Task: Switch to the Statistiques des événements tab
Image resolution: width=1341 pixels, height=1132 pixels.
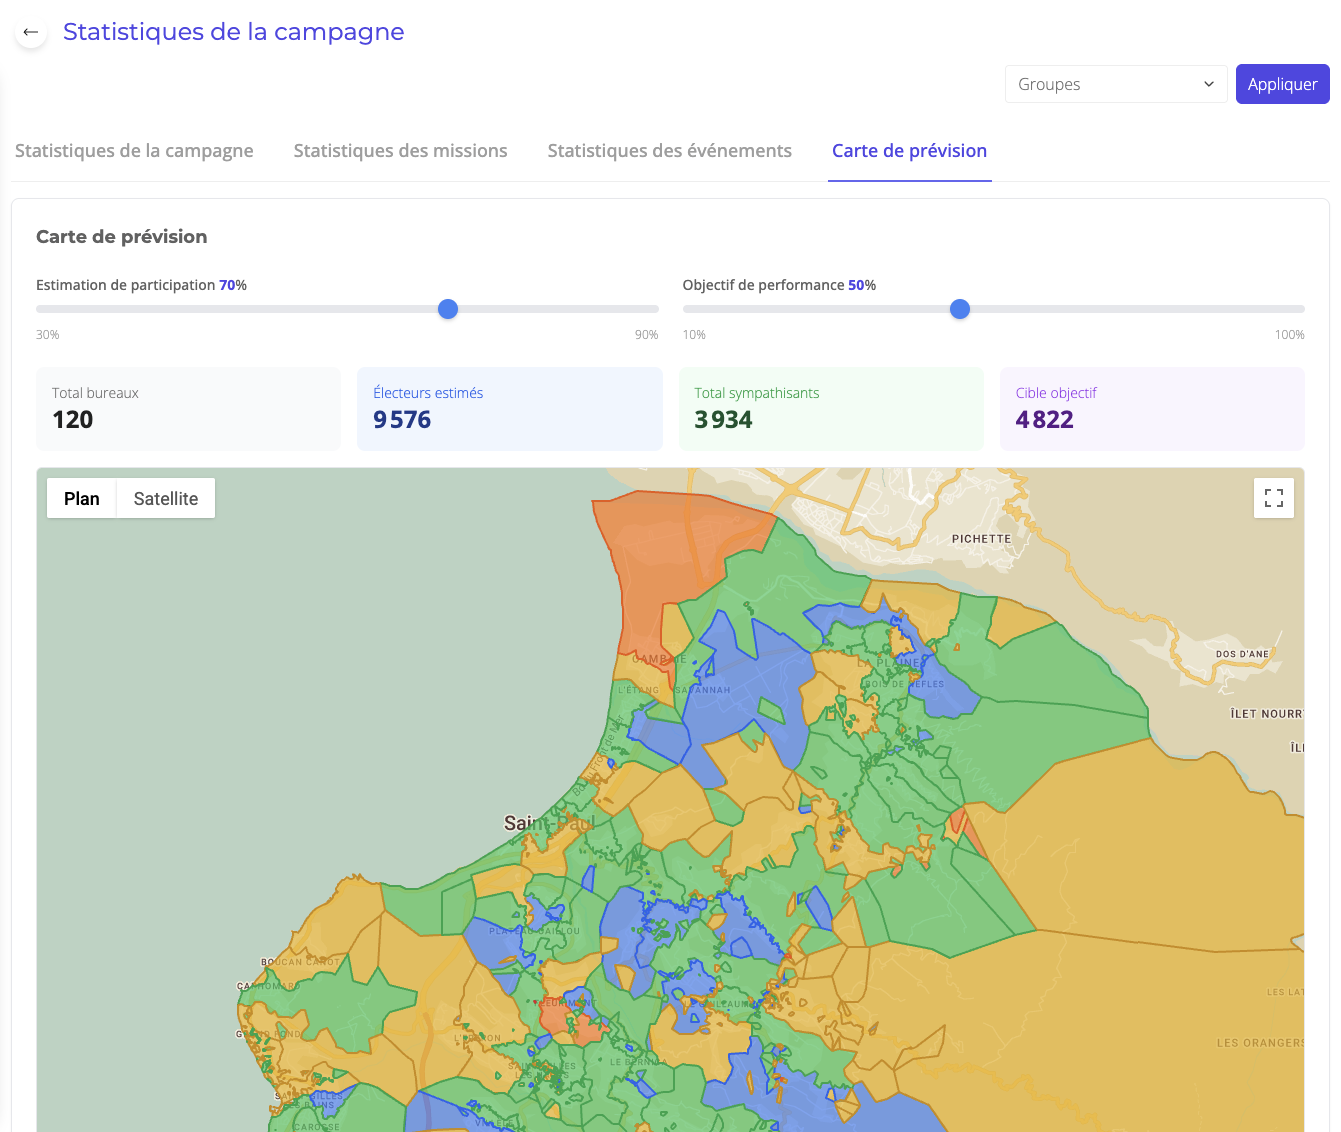Action: pos(669,150)
